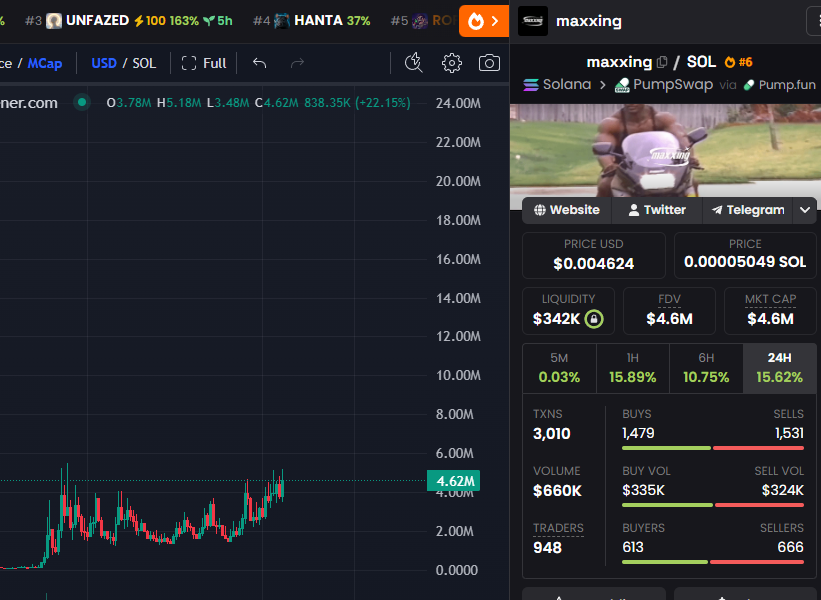Open chart settings gear icon

[x=452, y=63]
